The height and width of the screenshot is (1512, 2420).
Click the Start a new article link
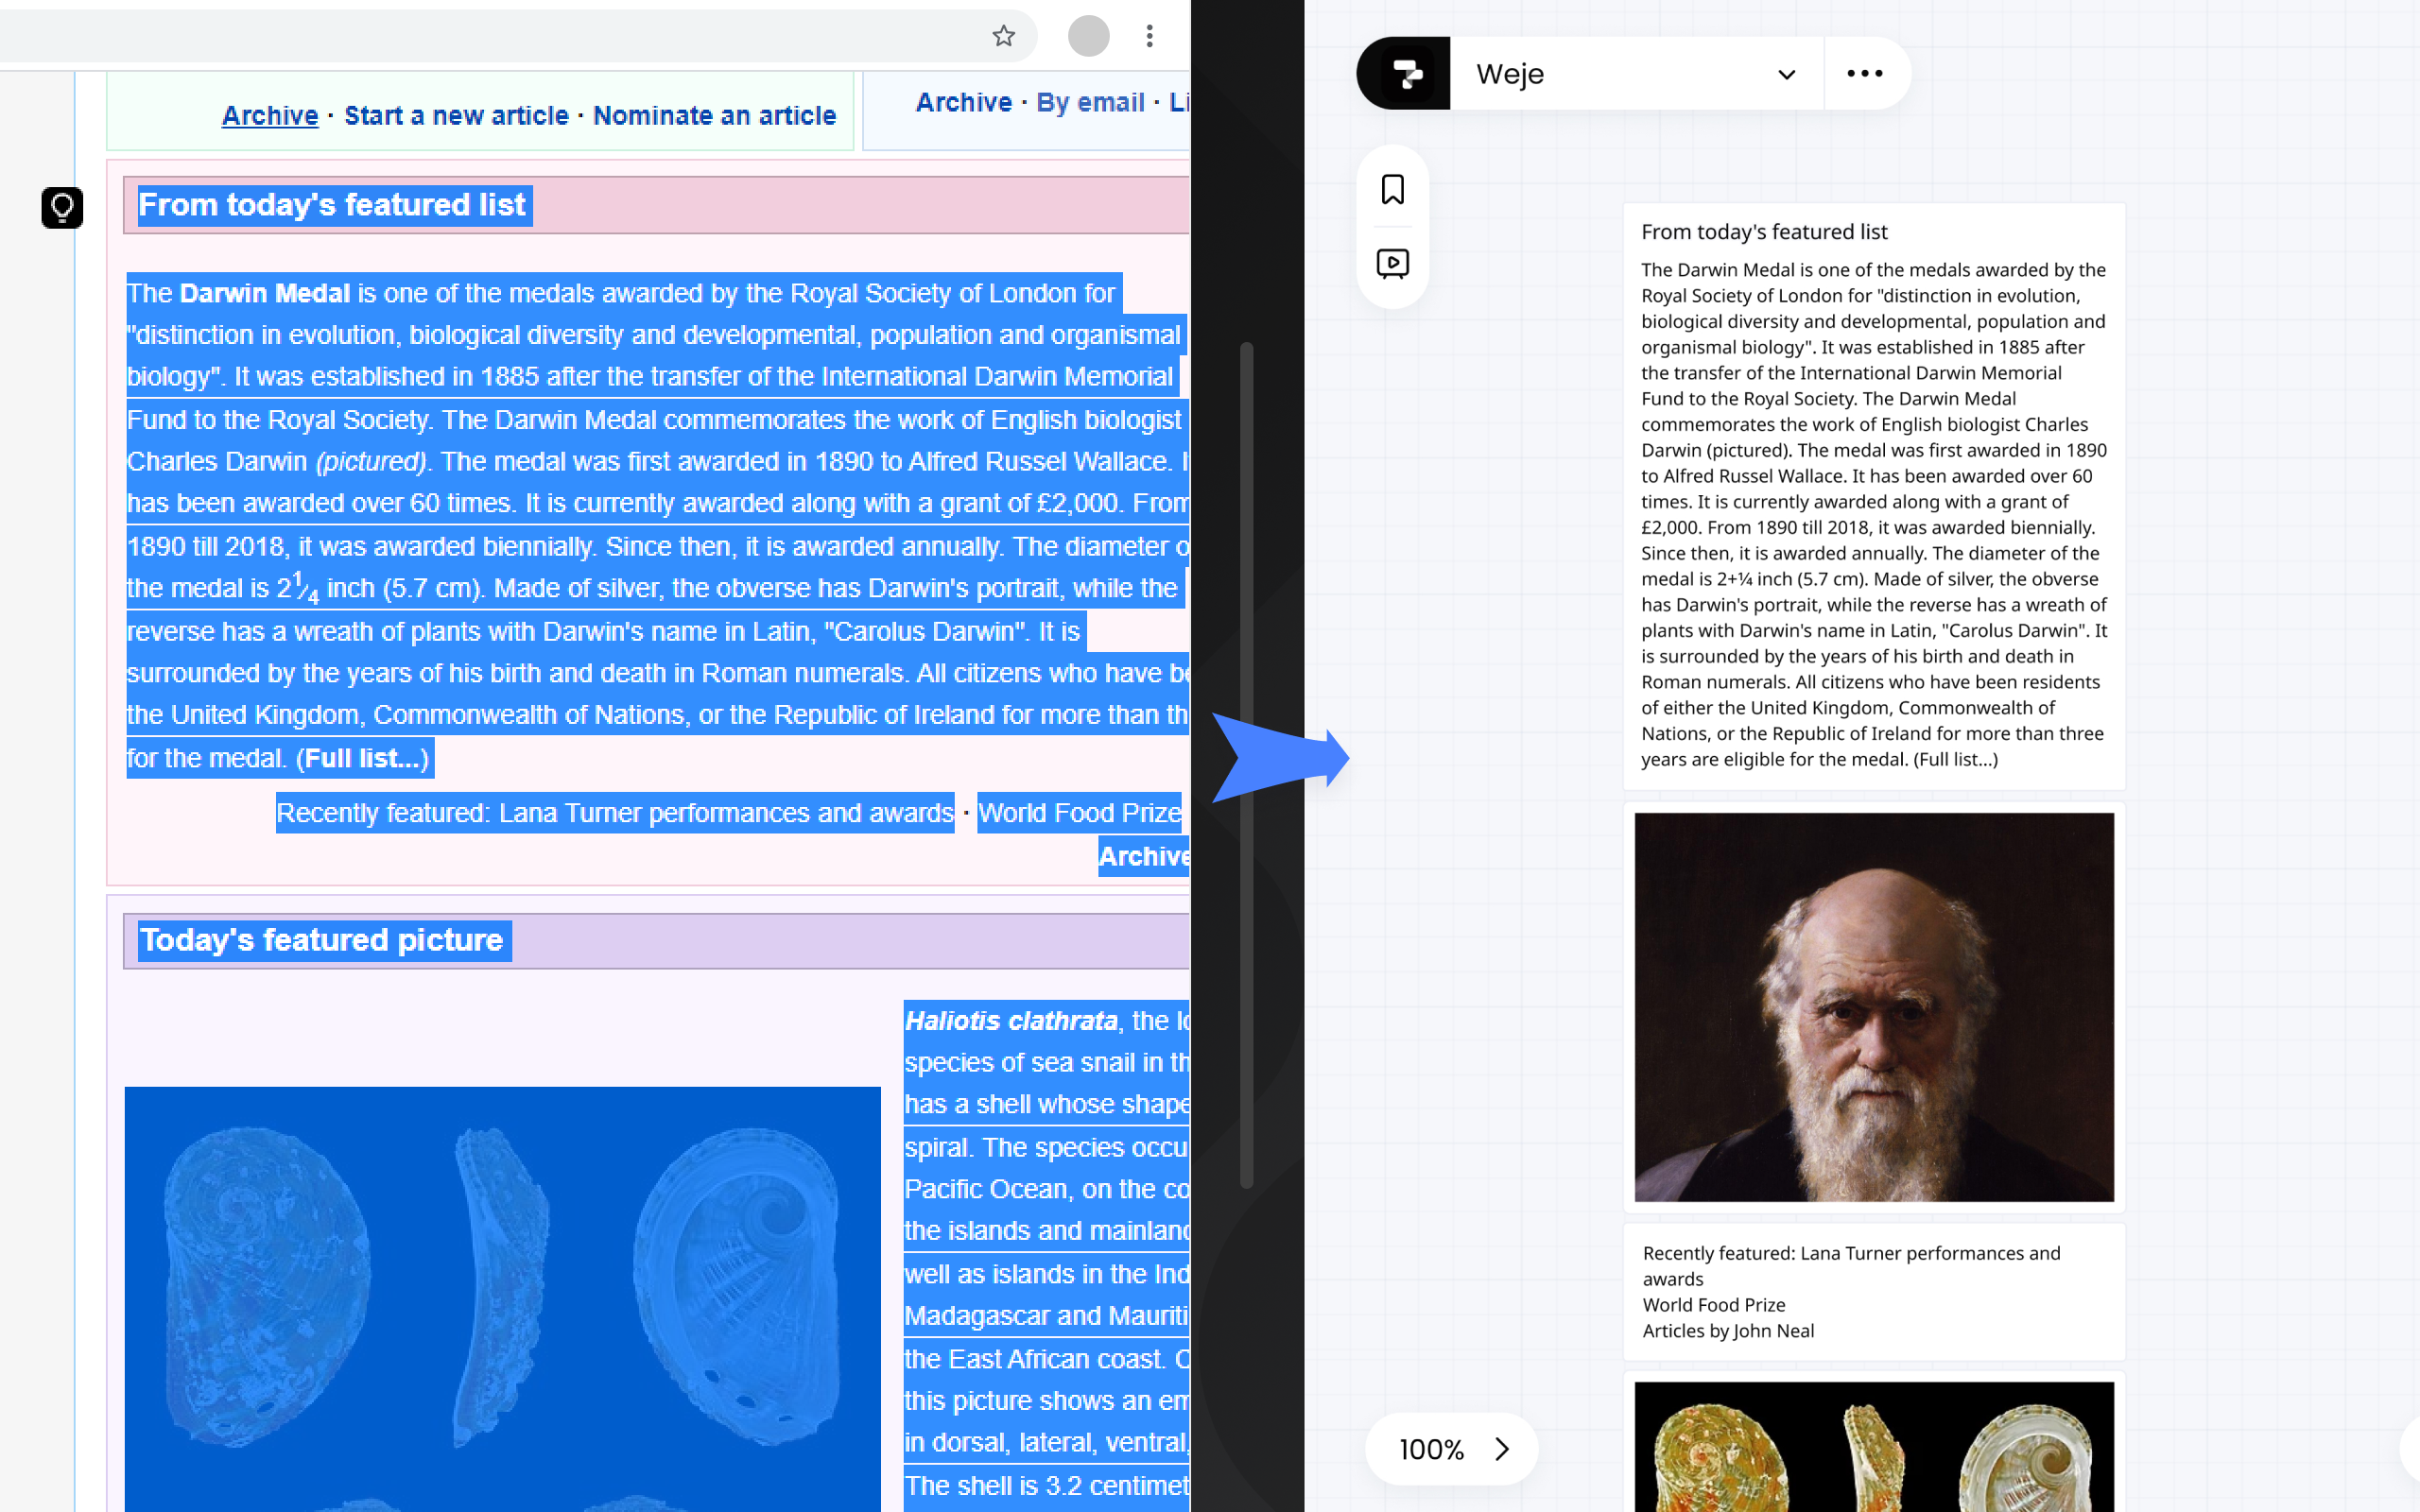point(458,115)
